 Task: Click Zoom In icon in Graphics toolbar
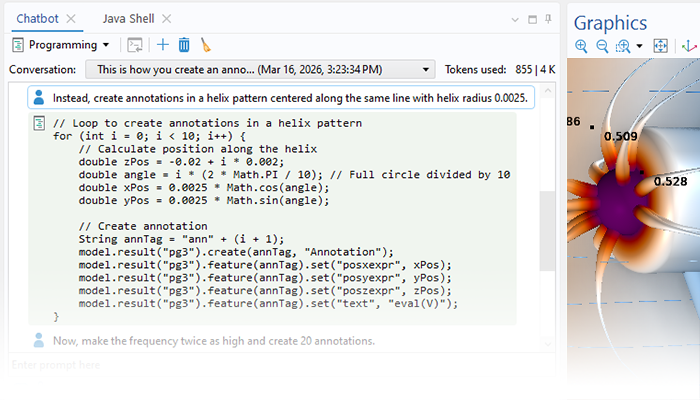[581, 46]
